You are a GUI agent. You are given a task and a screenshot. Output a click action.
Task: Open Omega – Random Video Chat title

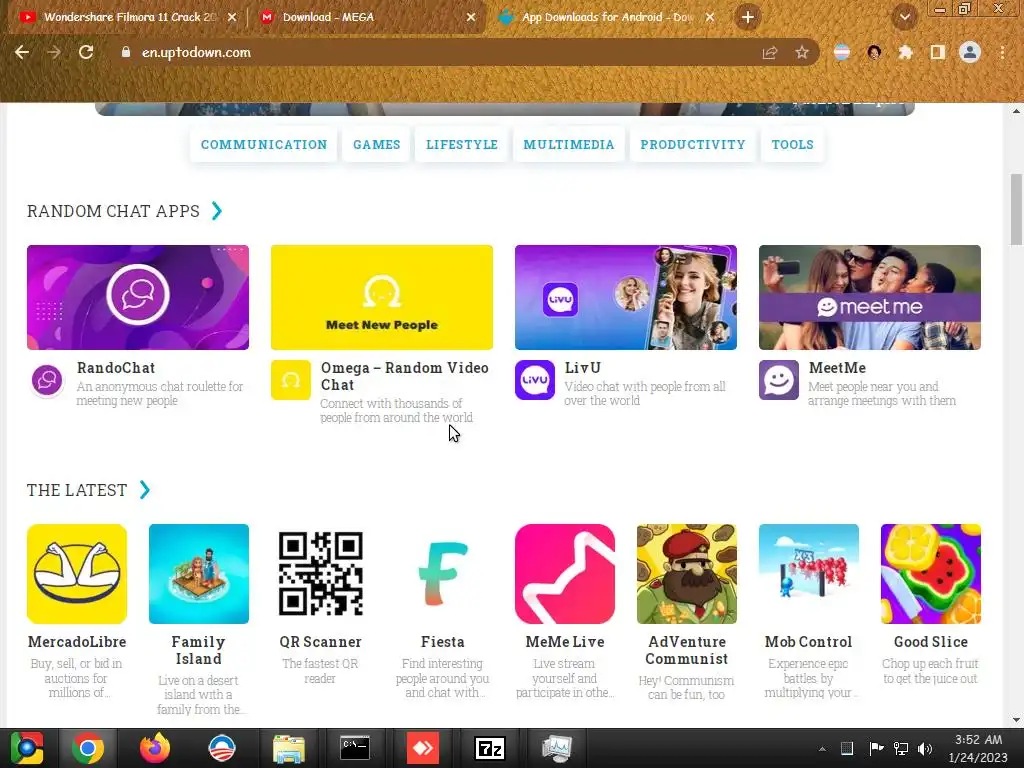coord(404,376)
